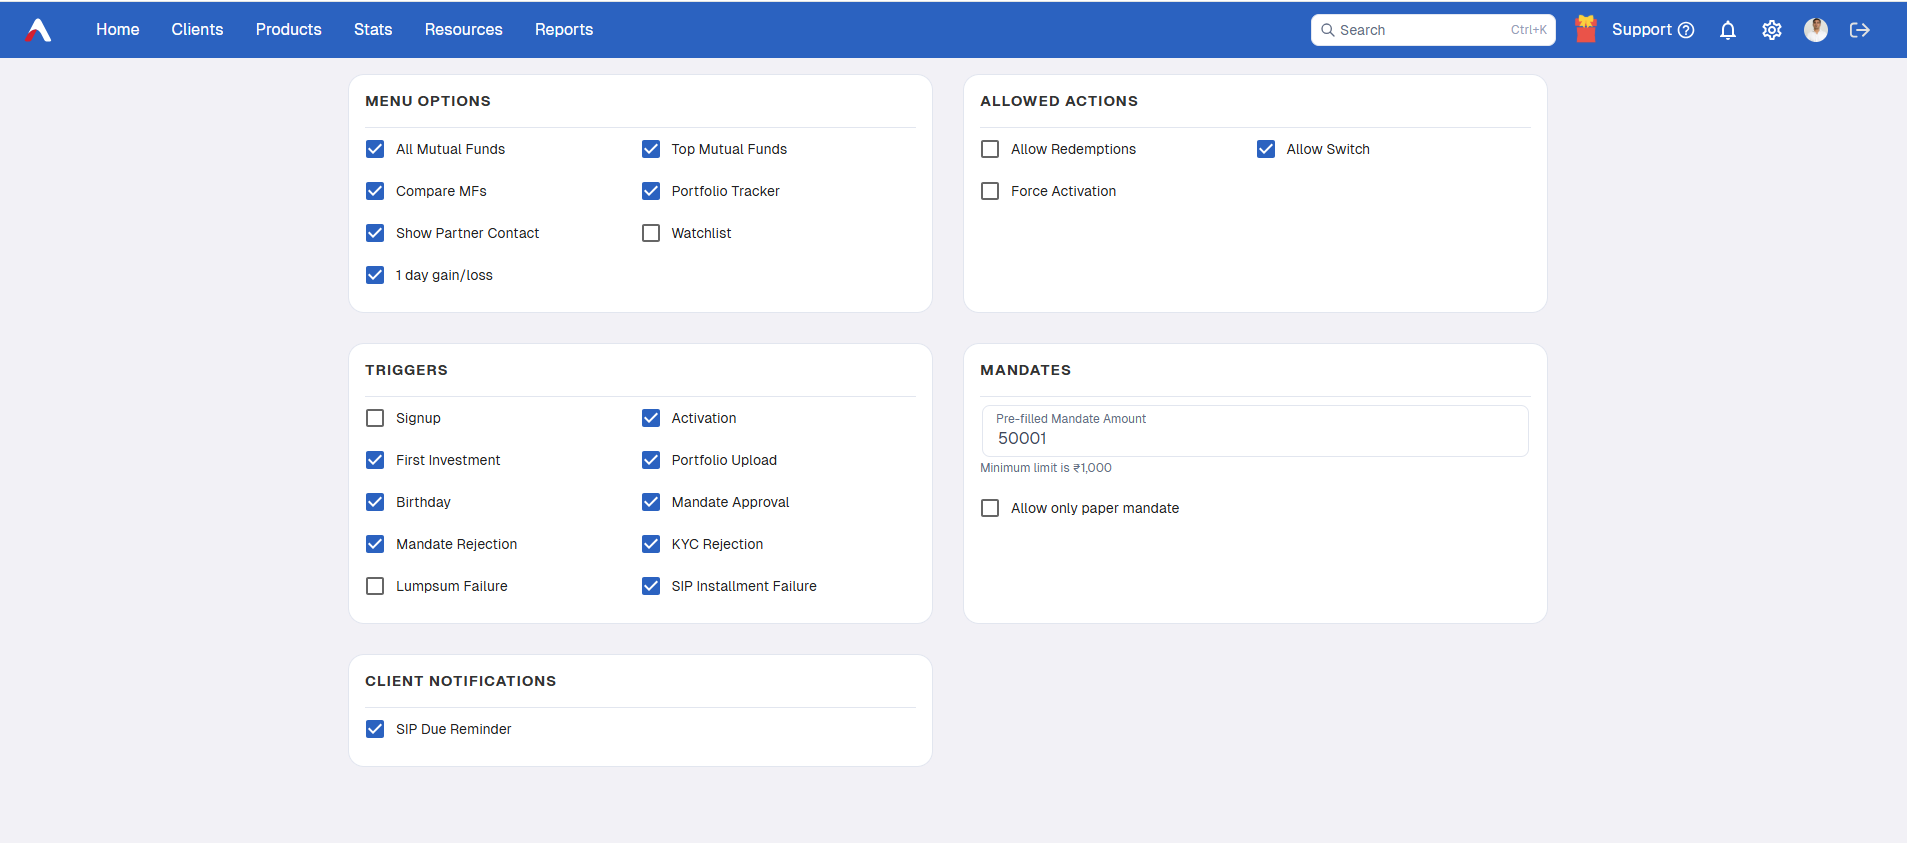Uncheck Mandate Approval trigger
Image resolution: width=1907 pixels, height=843 pixels.
pyautogui.click(x=651, y=502)
